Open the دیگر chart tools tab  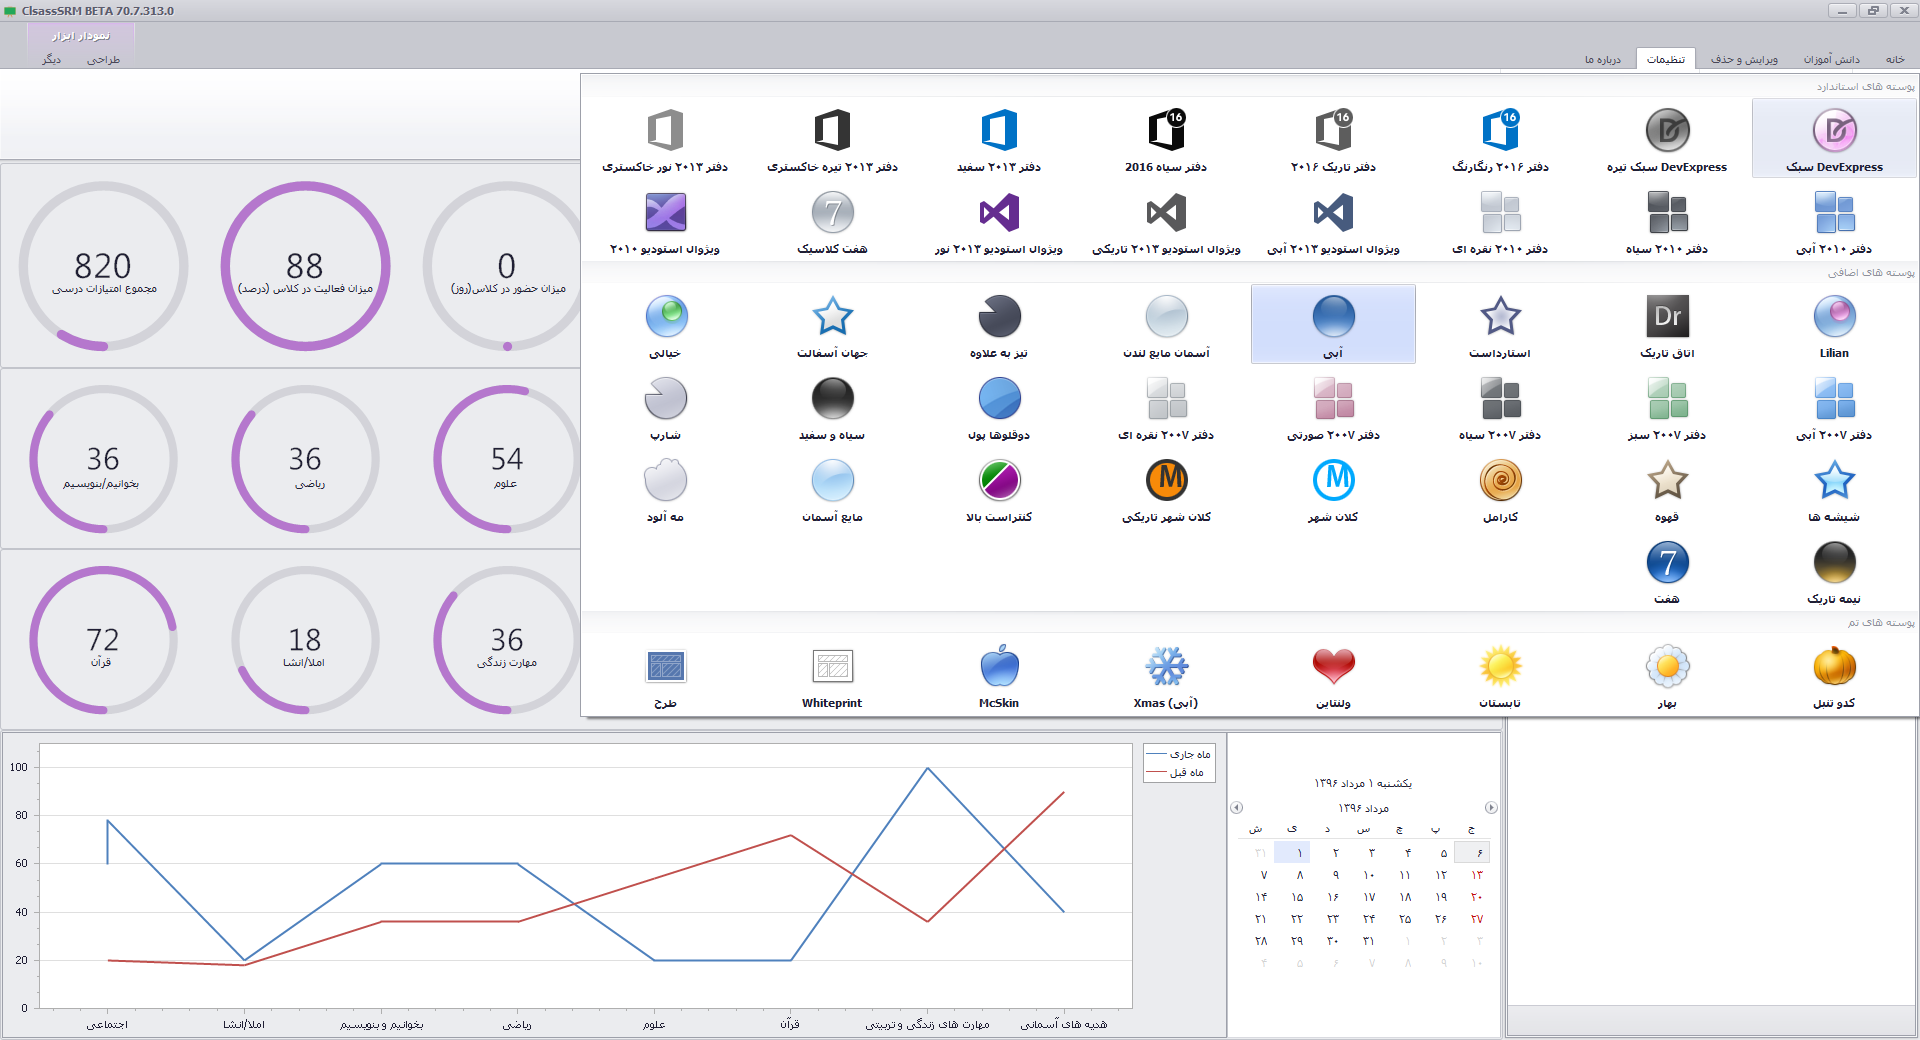pyautogui.click(x=51, y=60)
